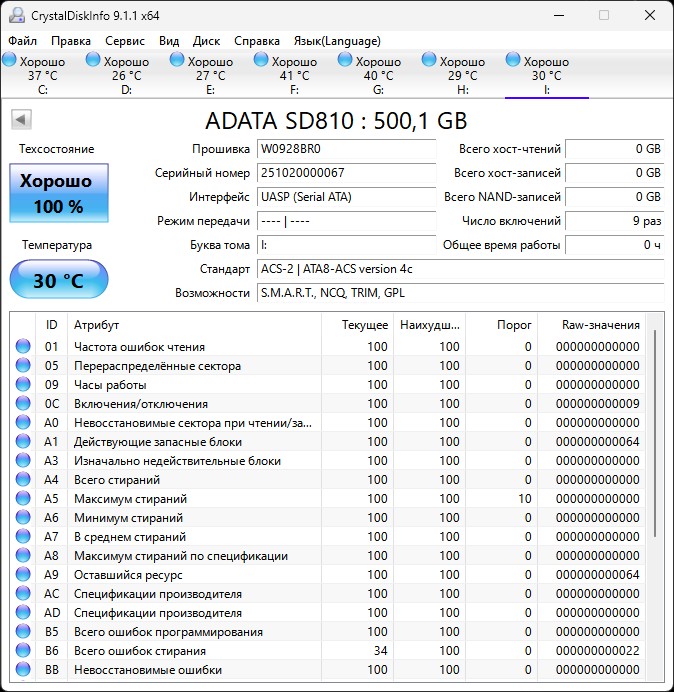Image resolution: width=674 pixels, height=692 pixels.
Task: Switch to the C: disk showing 37 °C
Action: click(x=43, y=73)
